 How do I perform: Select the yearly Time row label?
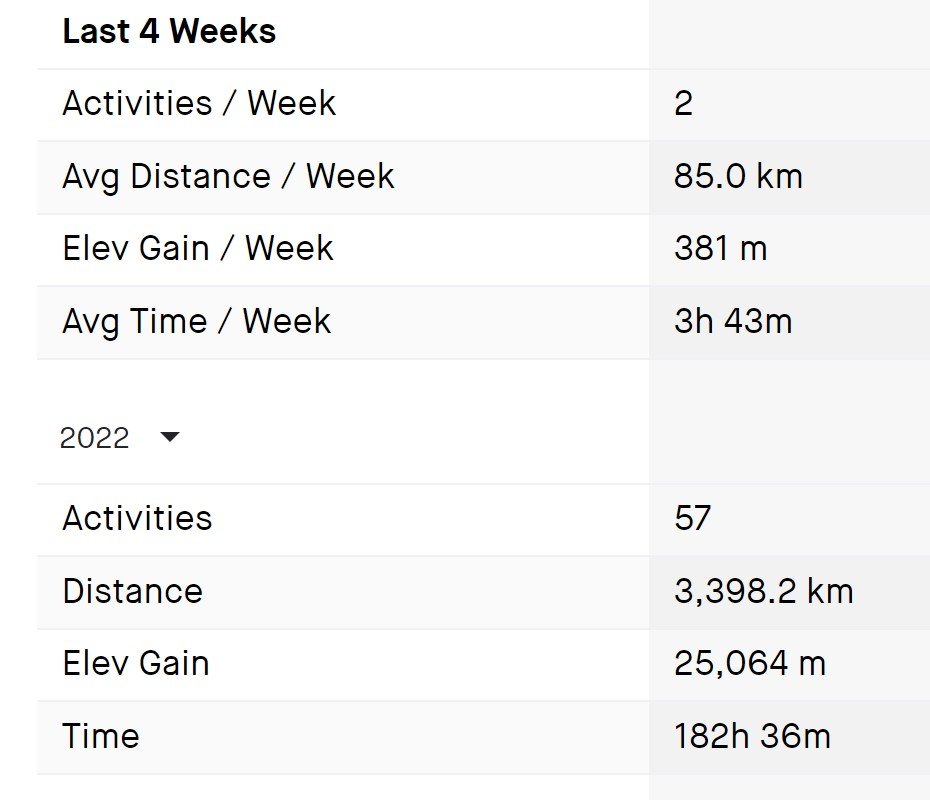(101, 737)
